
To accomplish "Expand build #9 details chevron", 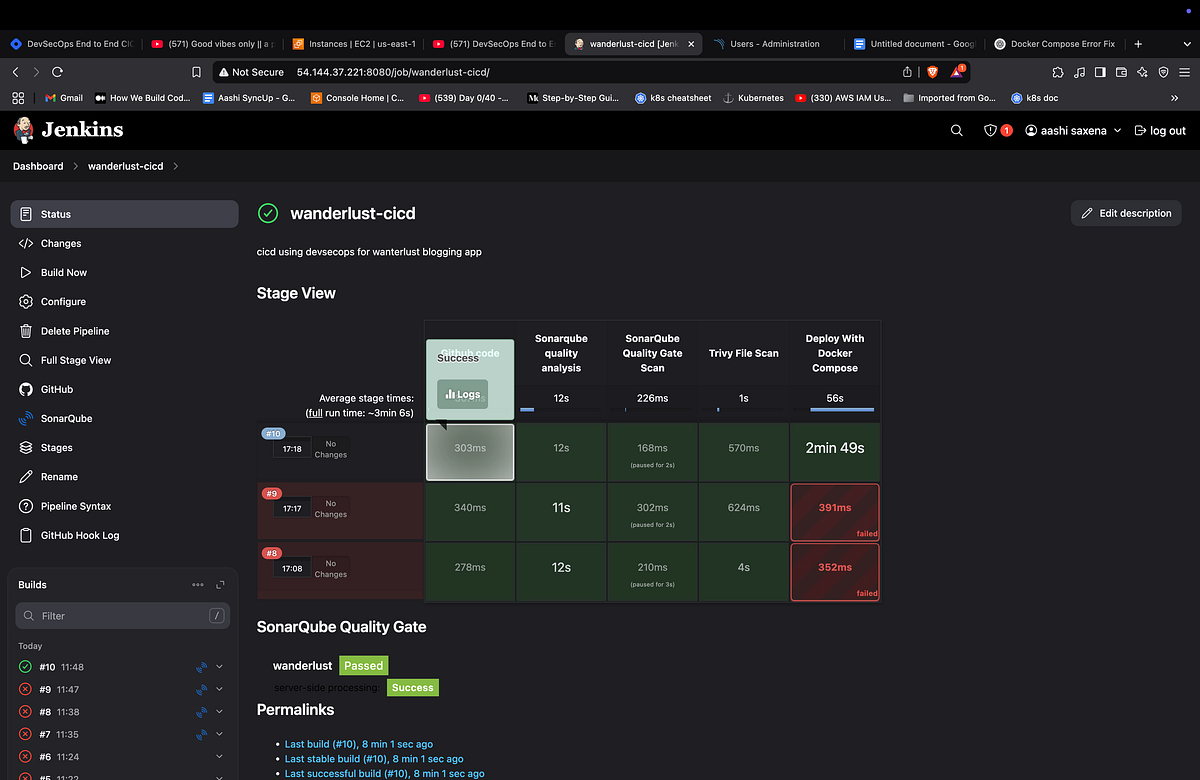I will [219, 689].
